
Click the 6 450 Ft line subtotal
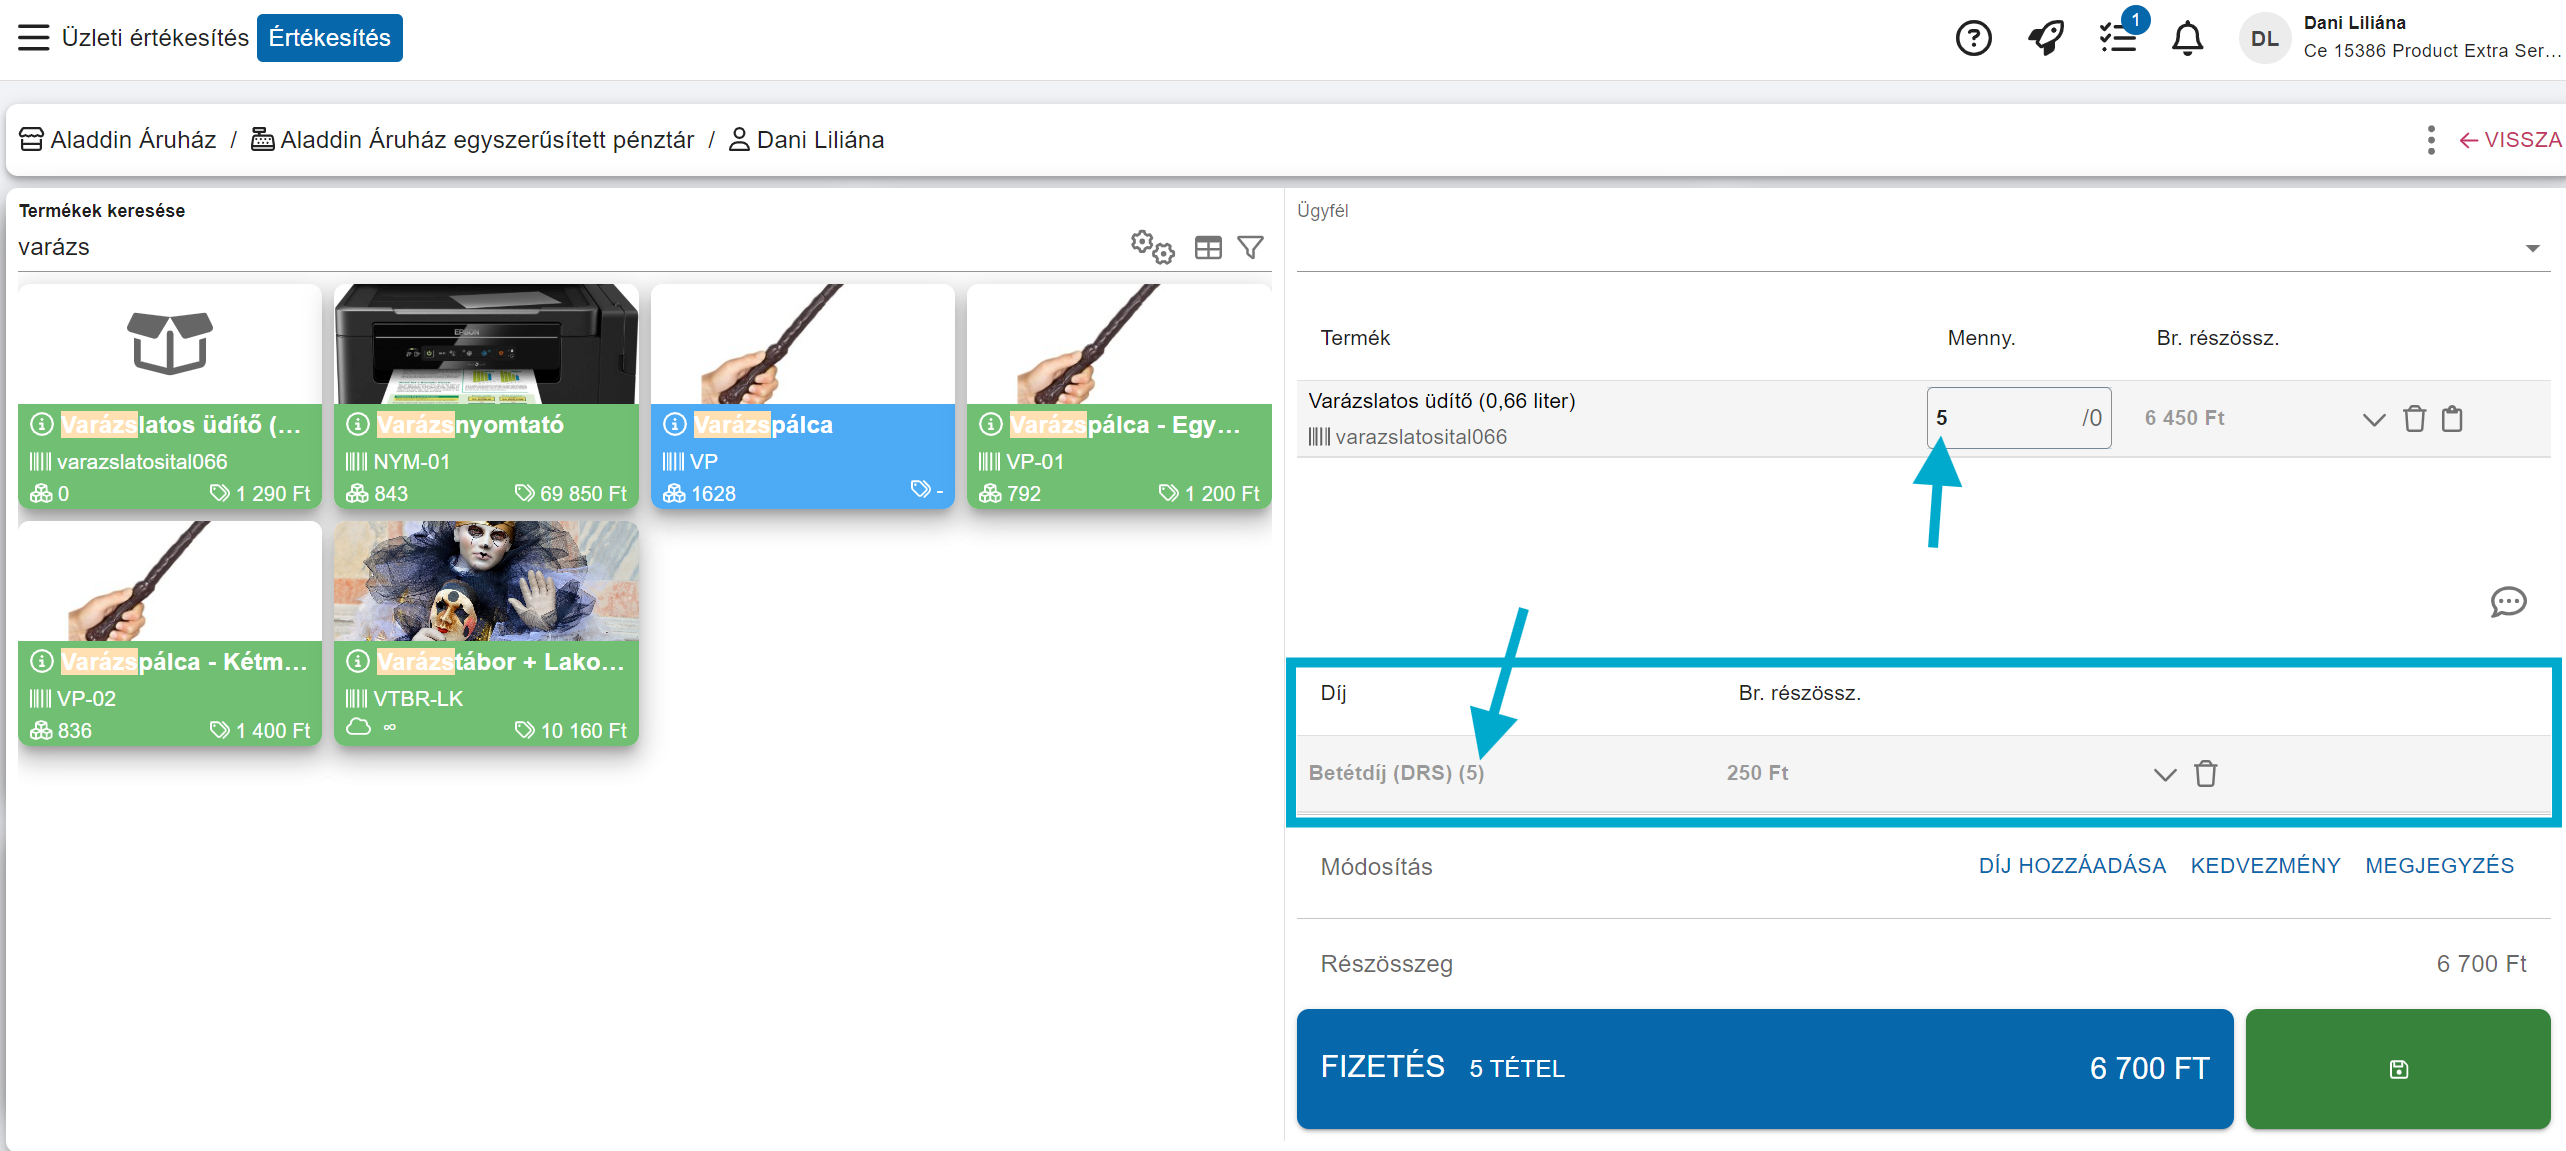(x=2184, y=418)
